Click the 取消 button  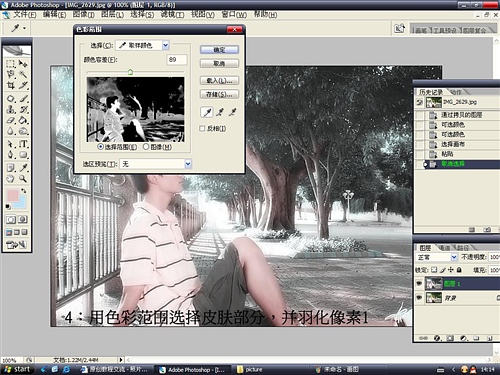coord(219,63)
